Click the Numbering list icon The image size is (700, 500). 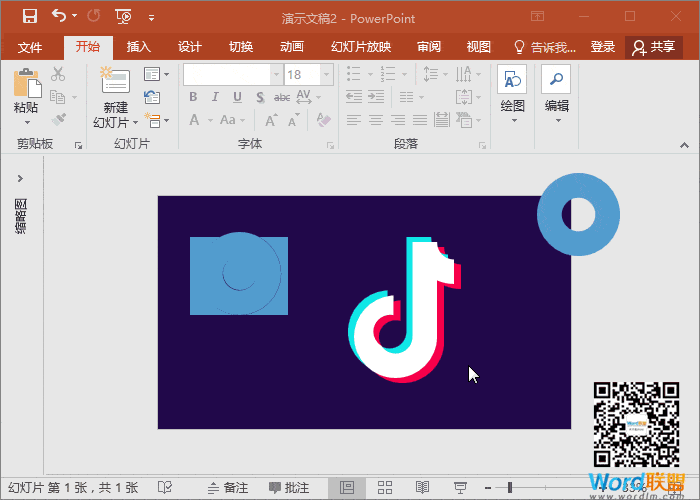[388, 74]
